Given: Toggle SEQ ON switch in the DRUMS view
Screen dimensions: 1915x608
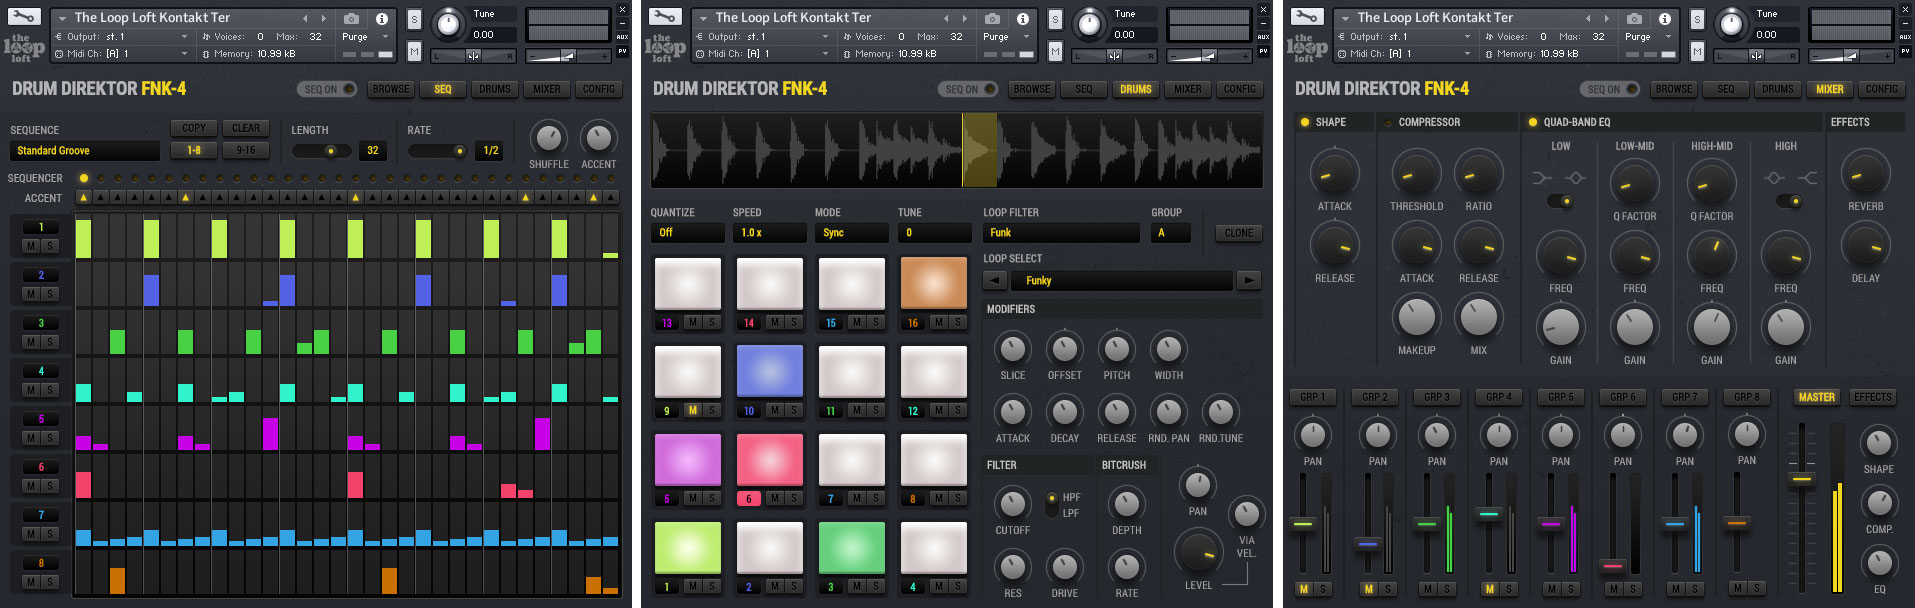Looking at the screenshot, I should 970,89.
